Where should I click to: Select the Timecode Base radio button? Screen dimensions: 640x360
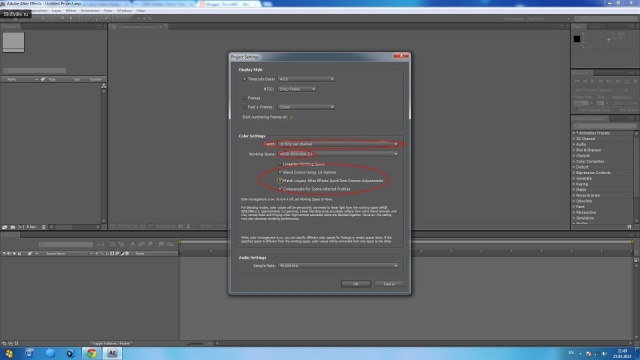[244, 79]
